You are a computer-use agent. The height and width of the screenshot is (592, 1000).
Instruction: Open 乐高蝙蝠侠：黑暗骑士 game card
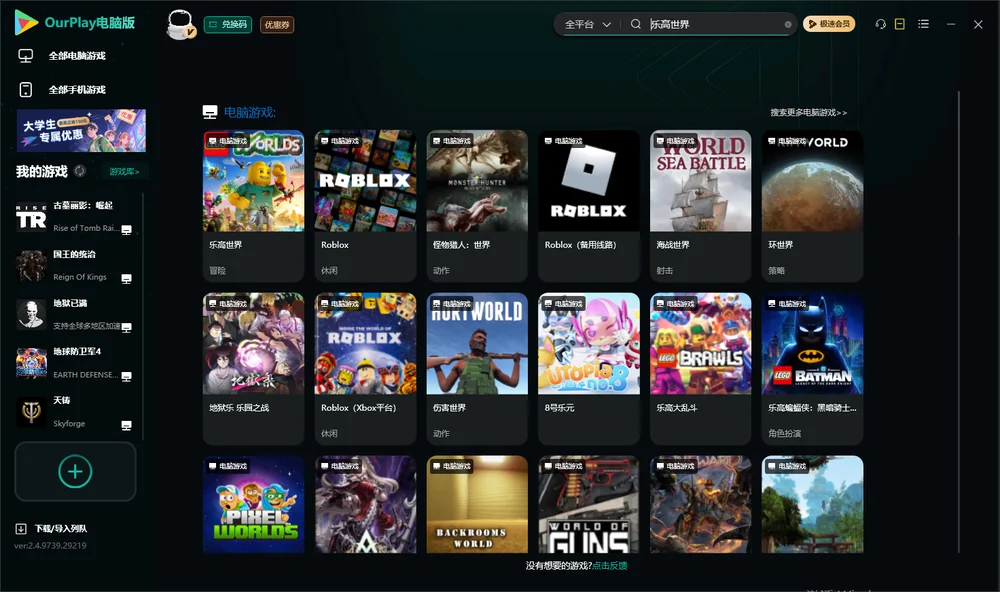pos(812,369)
